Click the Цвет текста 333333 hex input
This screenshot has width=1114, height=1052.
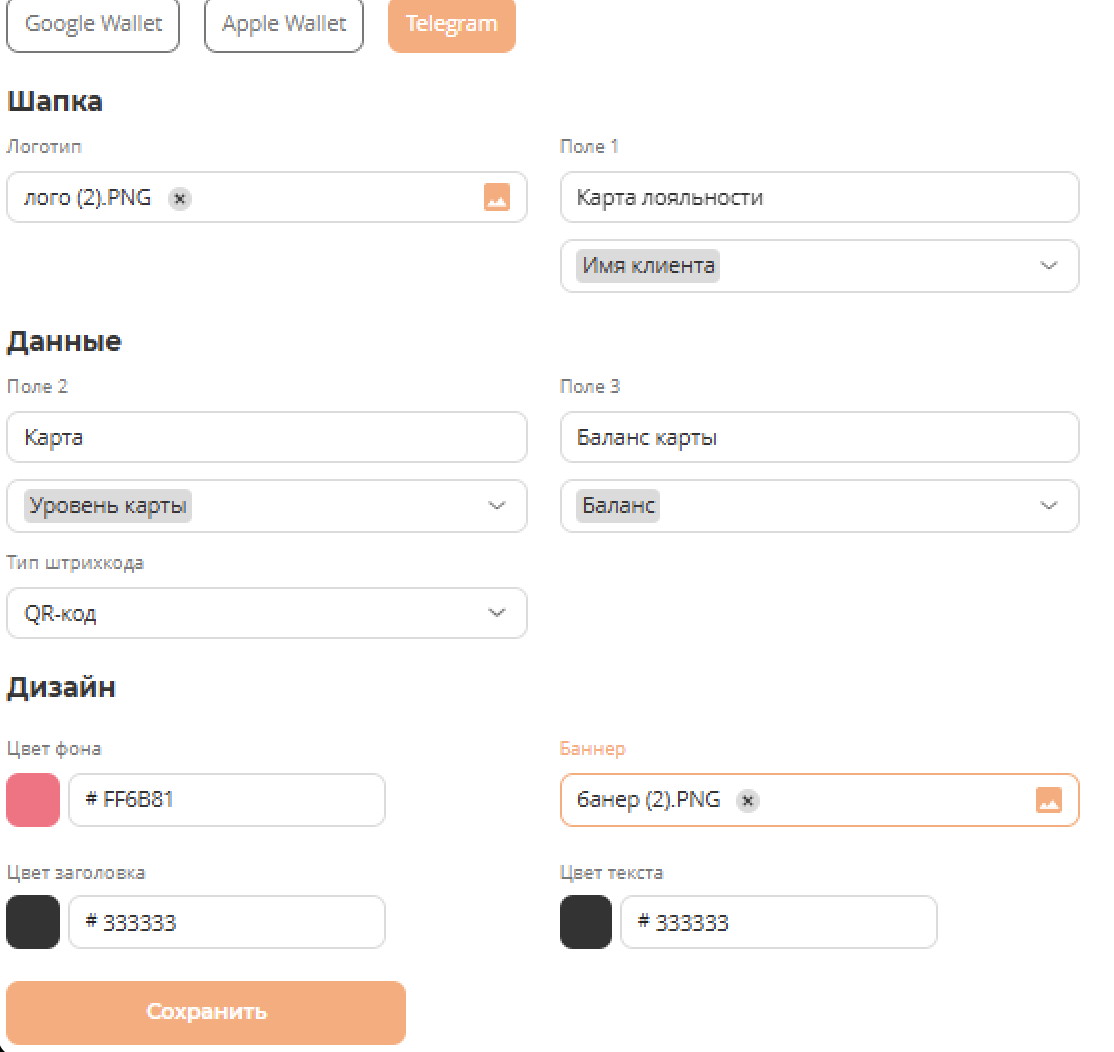[x=779, y=922]
